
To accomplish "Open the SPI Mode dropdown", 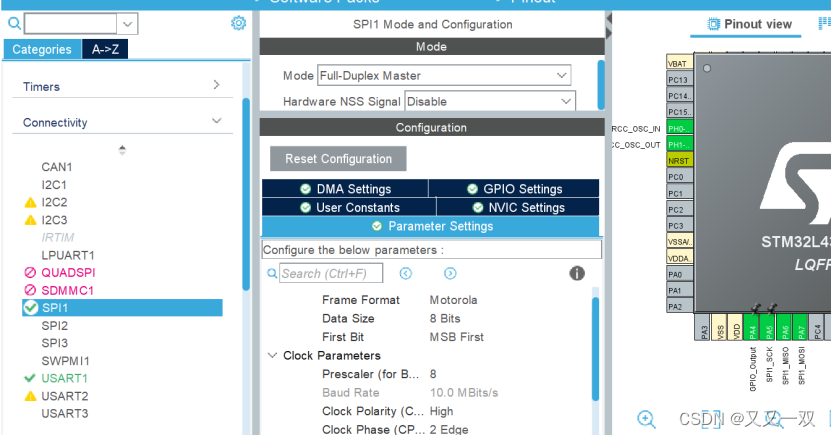I will click(x=562, y=75).
